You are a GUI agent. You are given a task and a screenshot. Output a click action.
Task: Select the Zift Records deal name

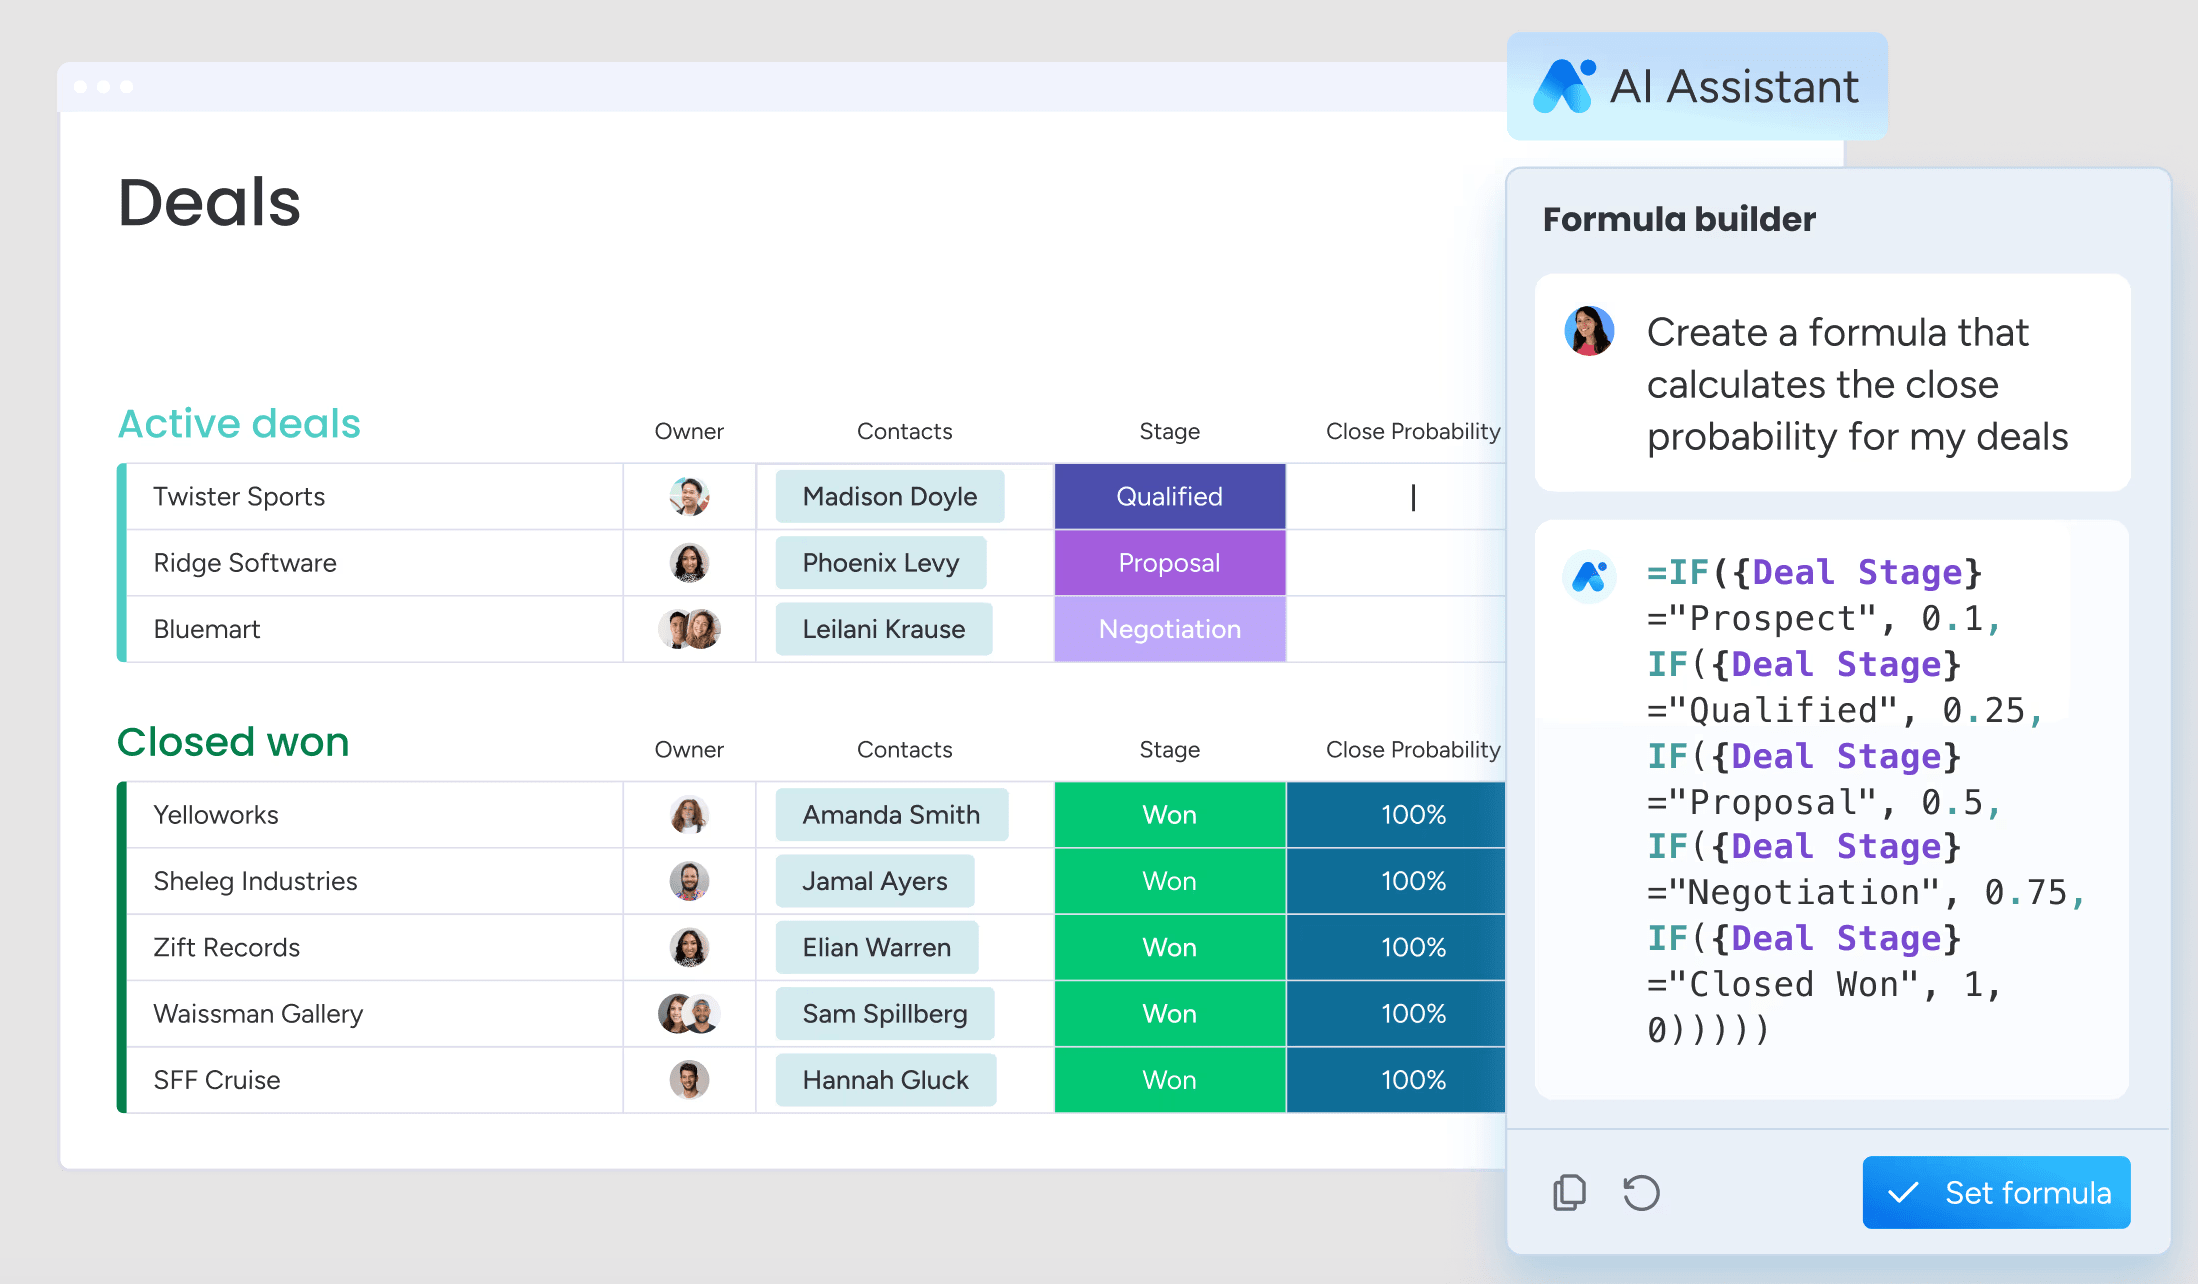tap(227, 947)
